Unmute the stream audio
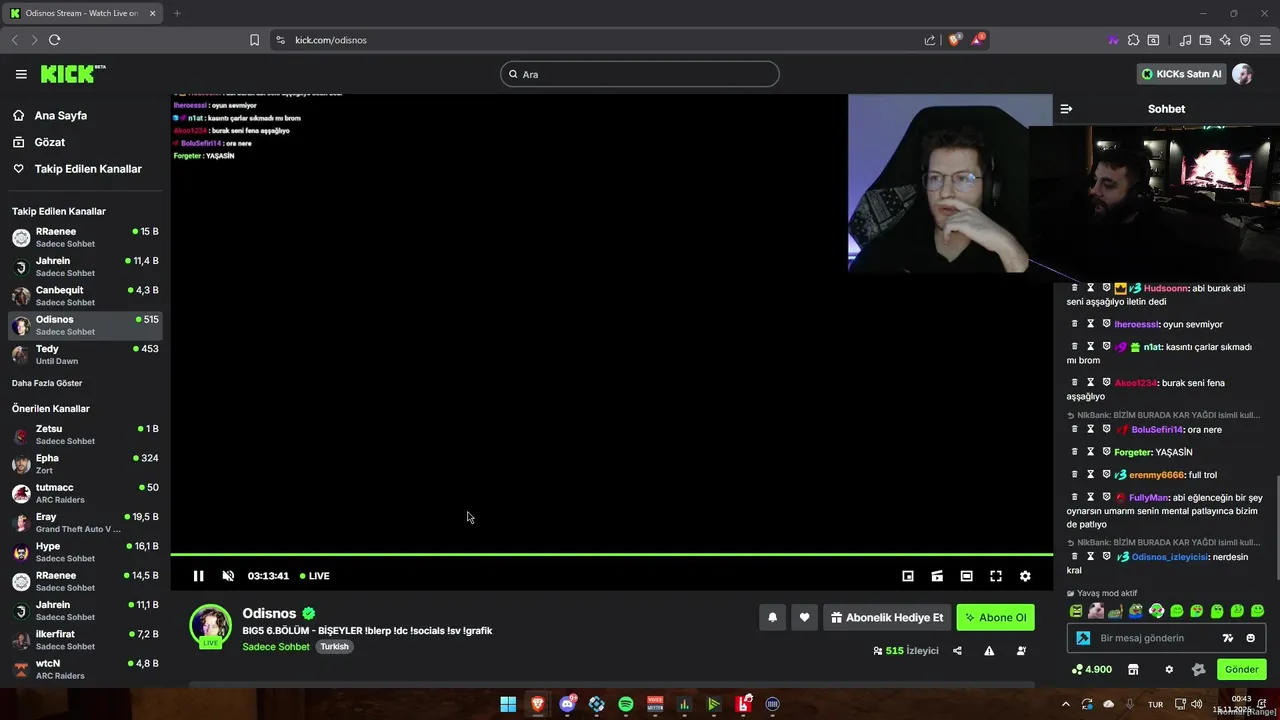 tap(228, 576)
